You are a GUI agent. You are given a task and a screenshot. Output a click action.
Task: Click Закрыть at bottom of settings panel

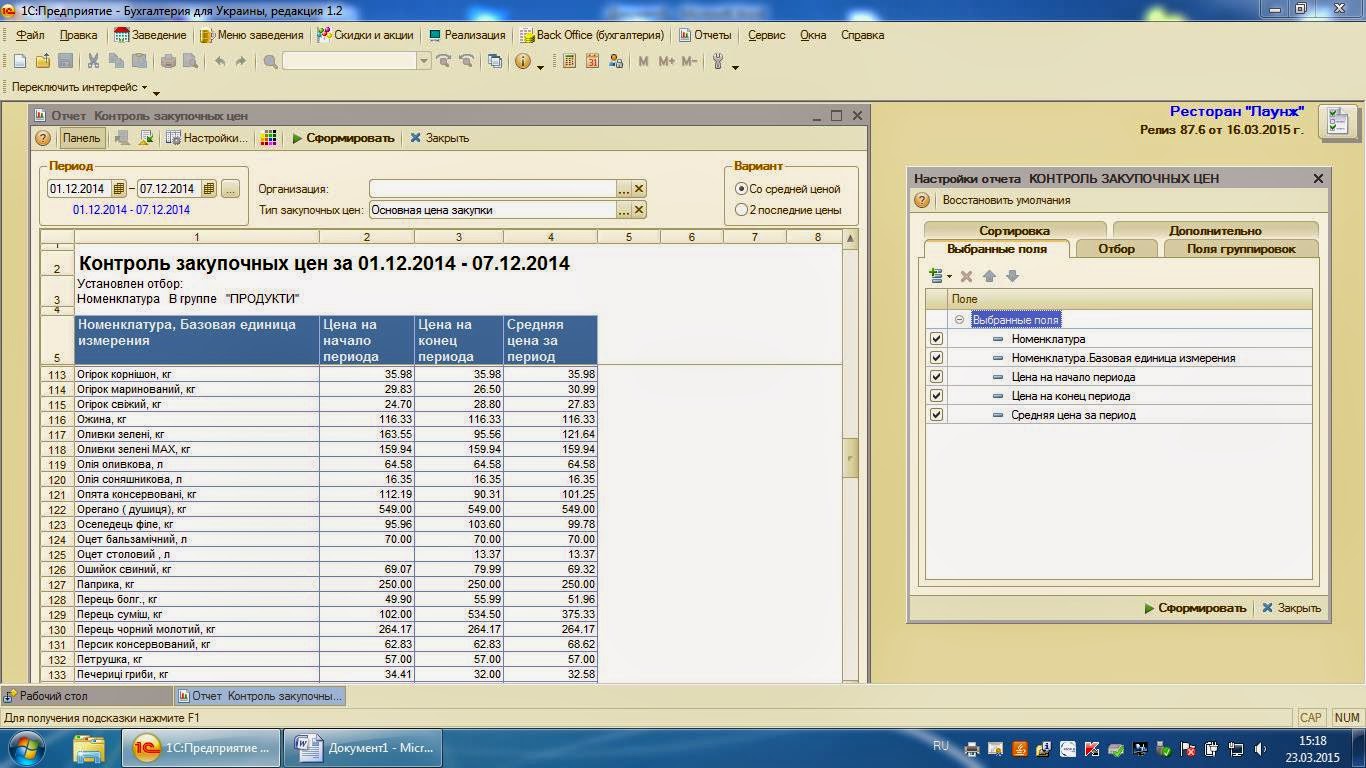coord(1291,608)
